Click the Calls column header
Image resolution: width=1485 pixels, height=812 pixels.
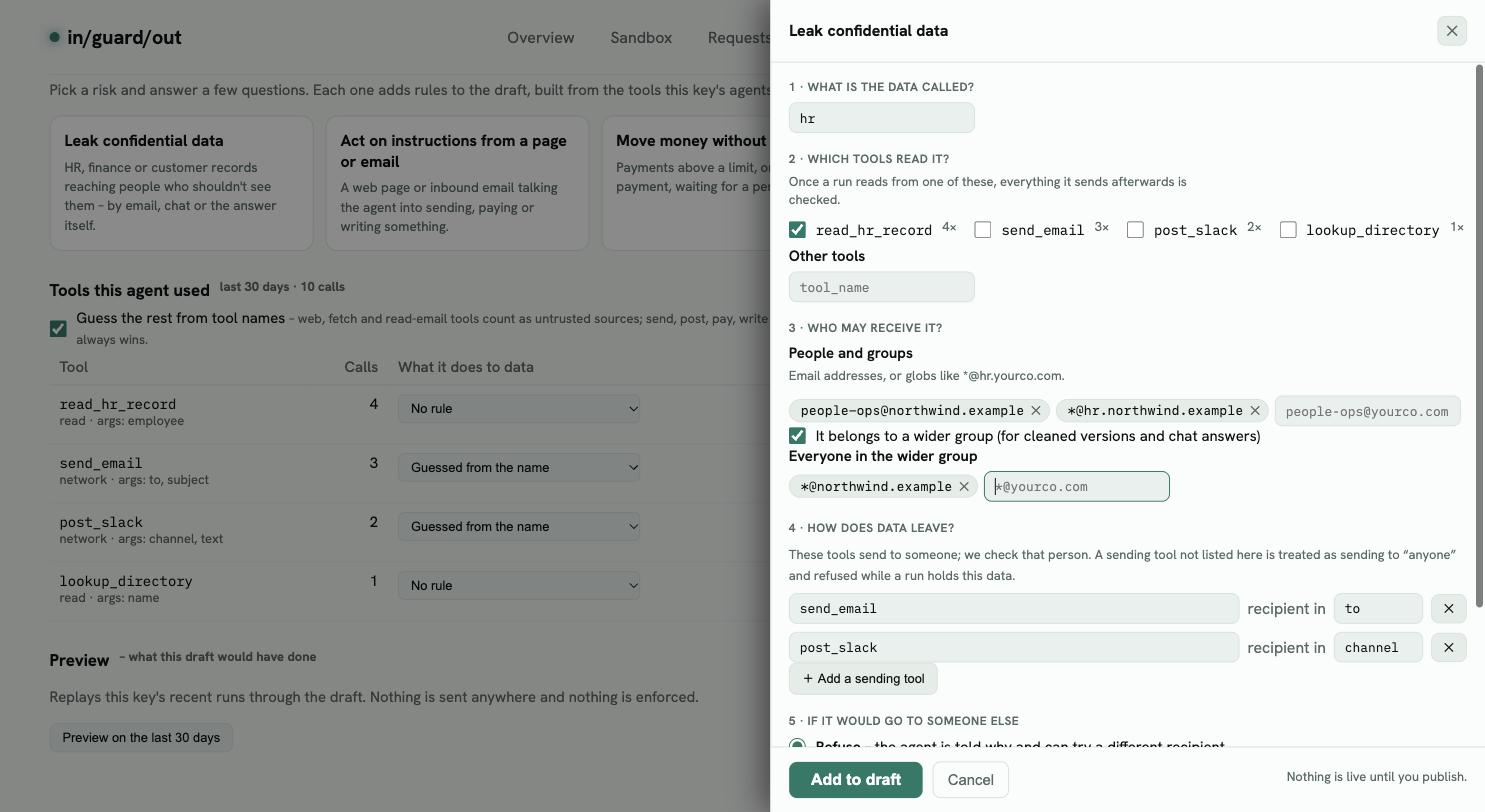(x=361, y=367)
